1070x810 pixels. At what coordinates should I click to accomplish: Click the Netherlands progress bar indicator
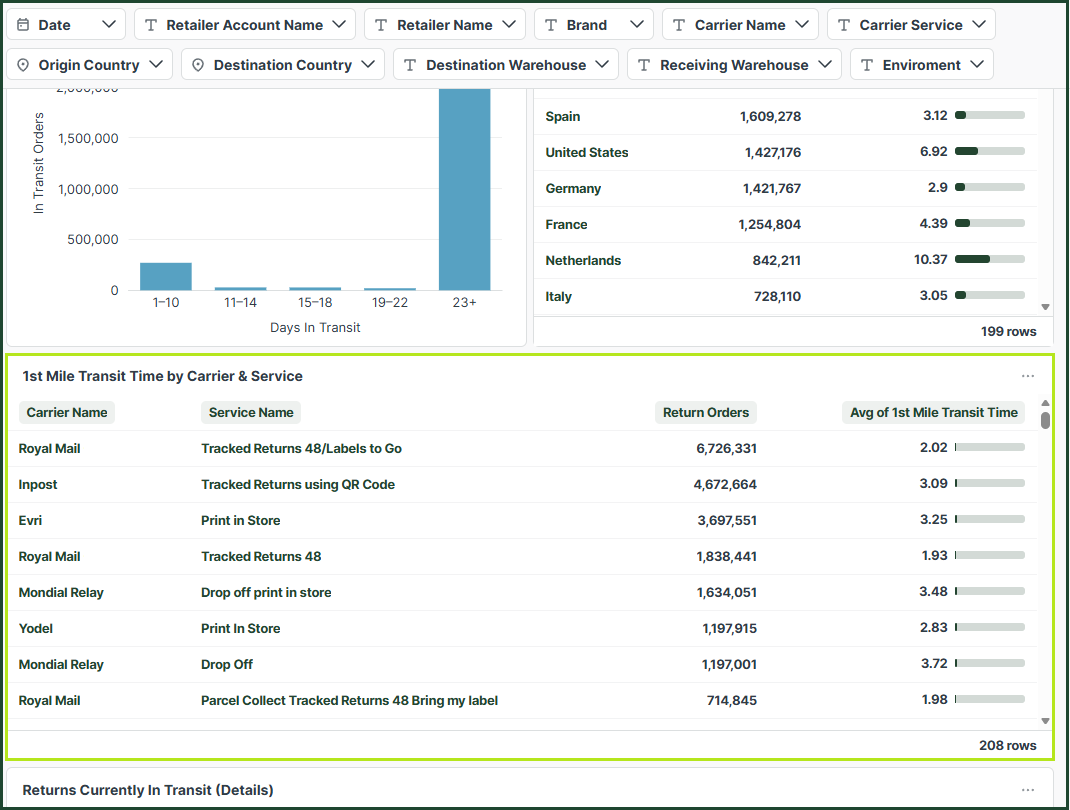tap(990, 259)
